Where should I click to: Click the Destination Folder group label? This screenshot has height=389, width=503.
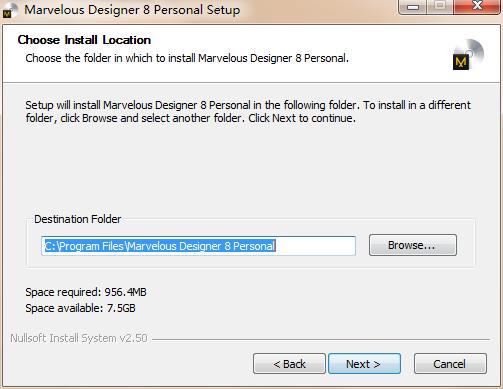(78, 219)
